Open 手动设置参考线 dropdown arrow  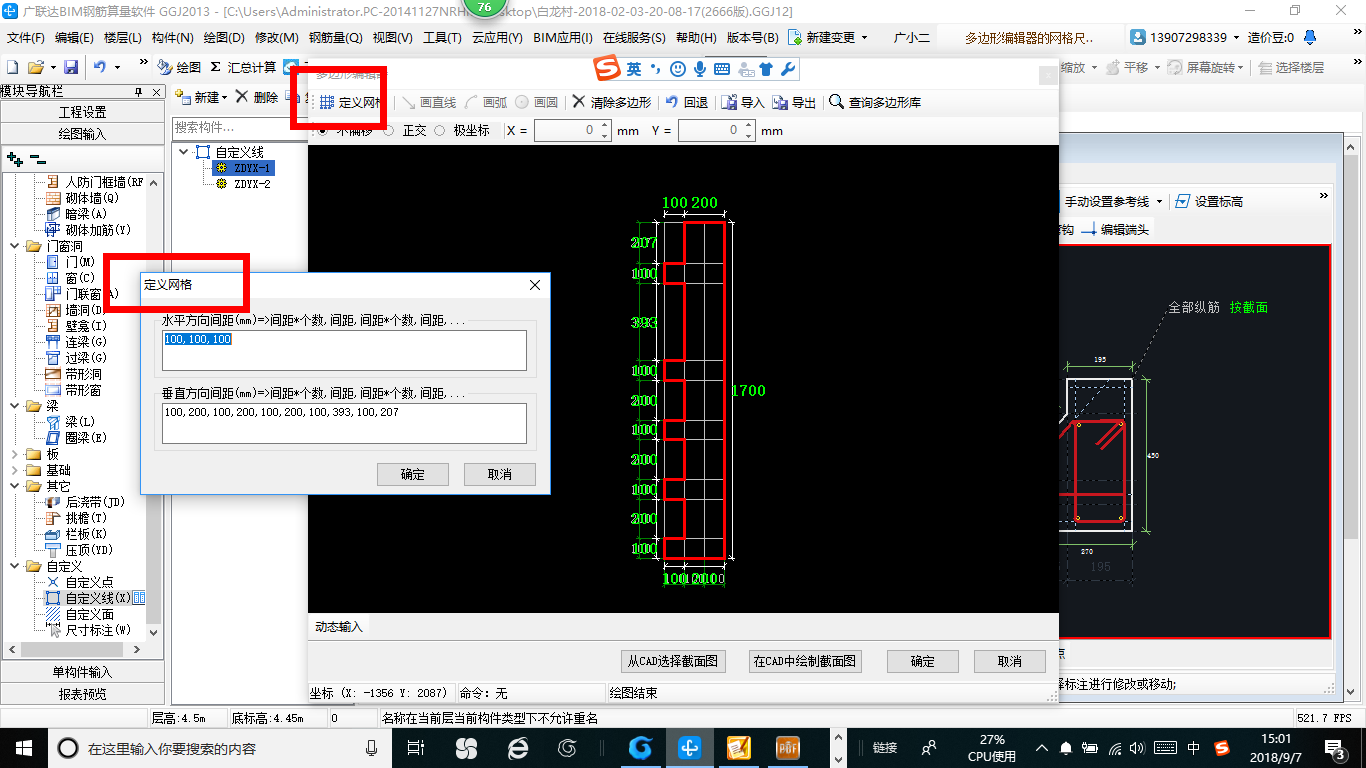click(x=1159, y=201)
